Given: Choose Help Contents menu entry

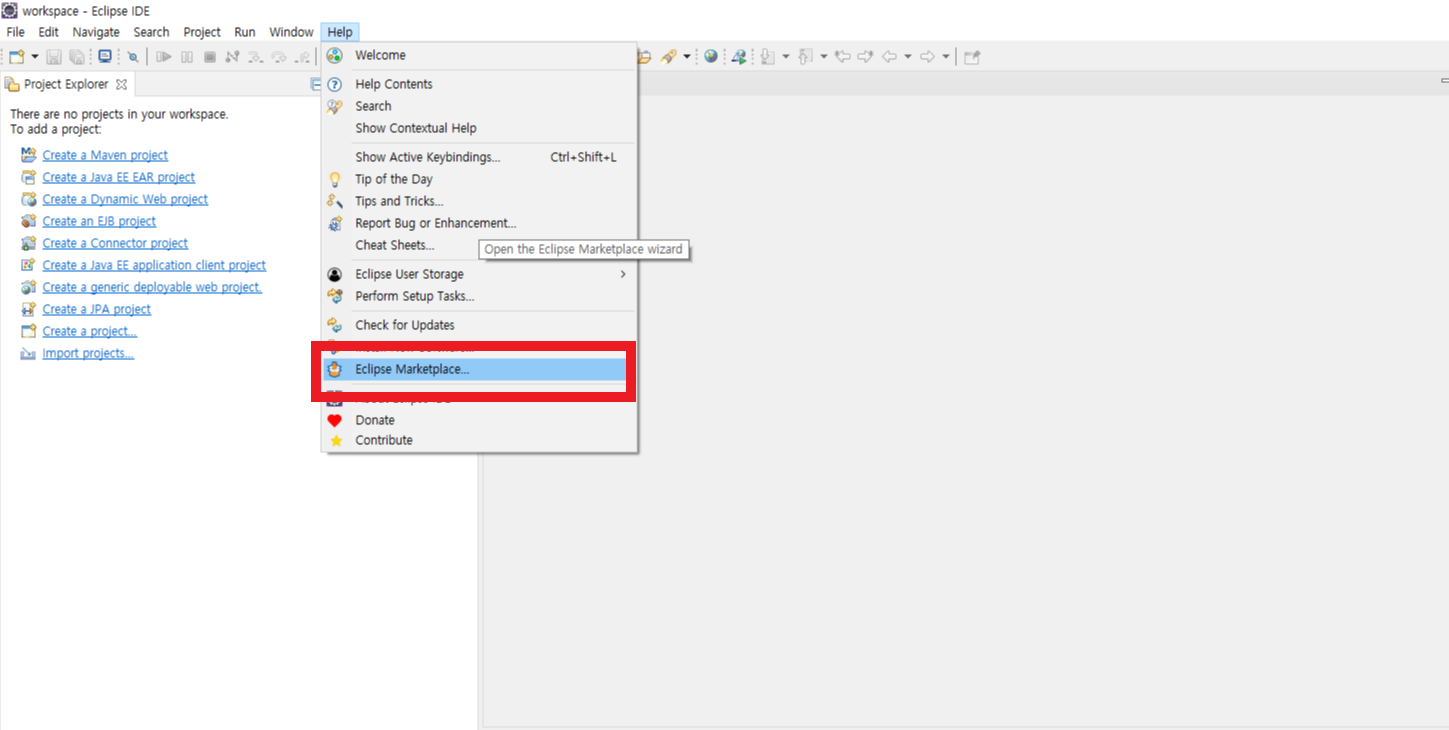Looking at the screenshot, I should tap(479, 84).
